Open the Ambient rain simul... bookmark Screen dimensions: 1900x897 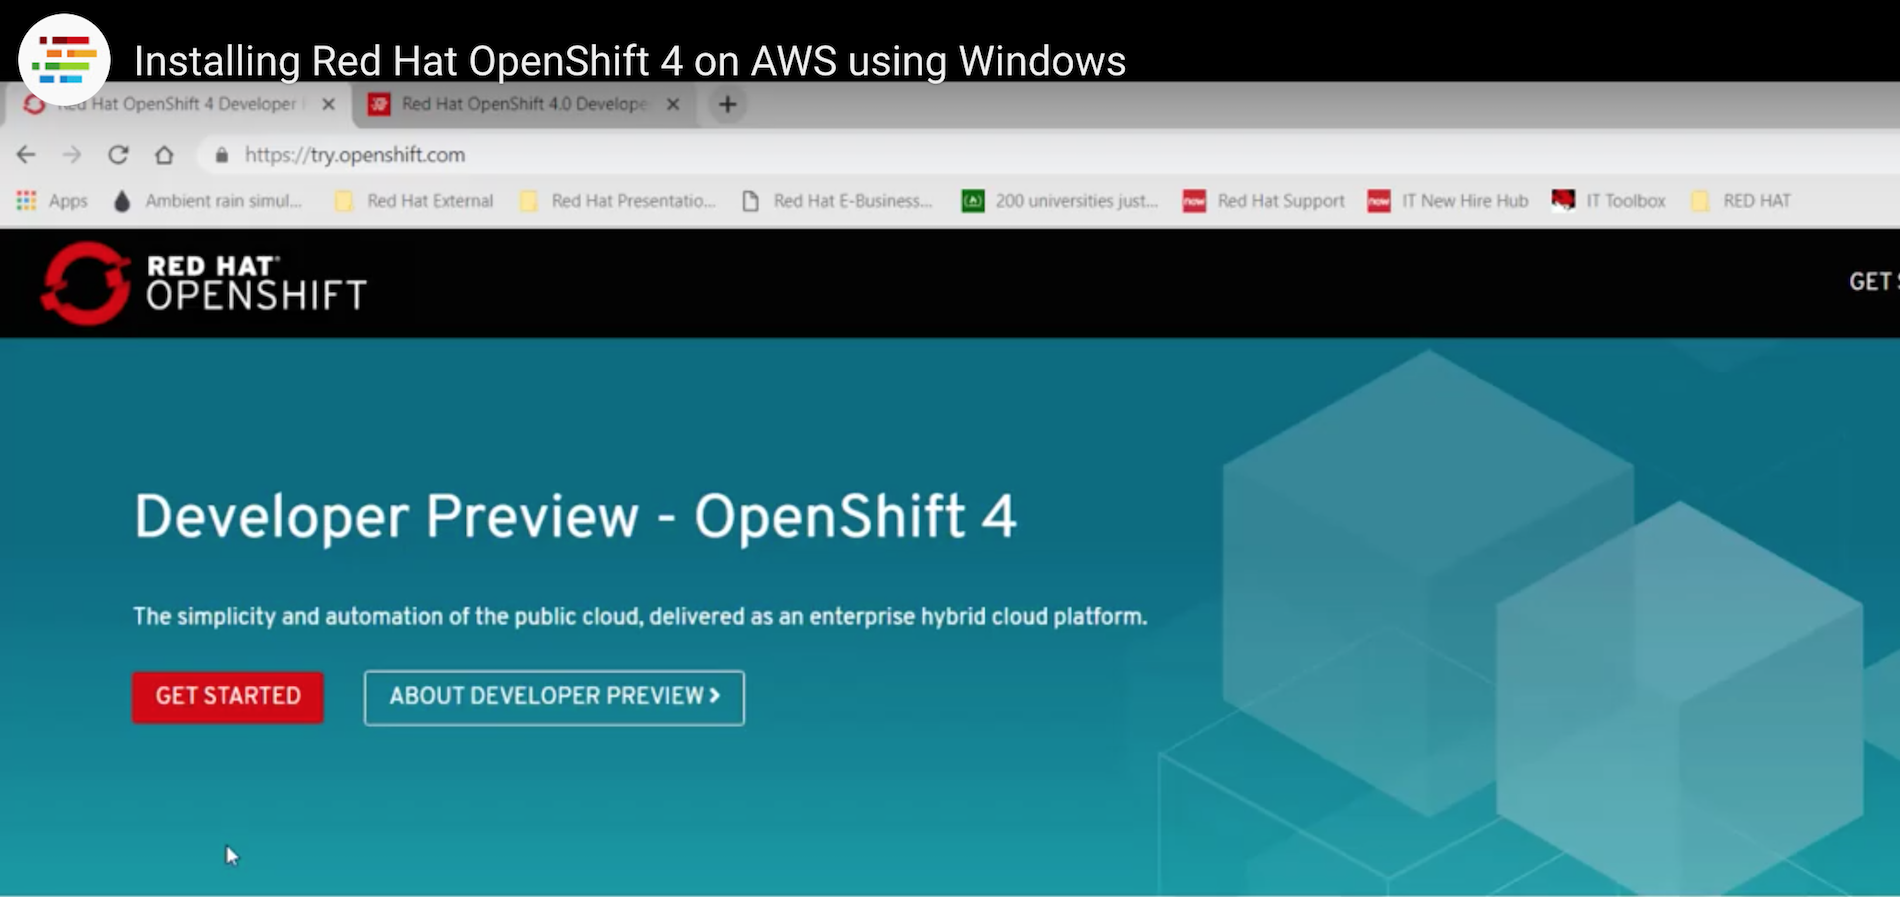tap(208, 201)
